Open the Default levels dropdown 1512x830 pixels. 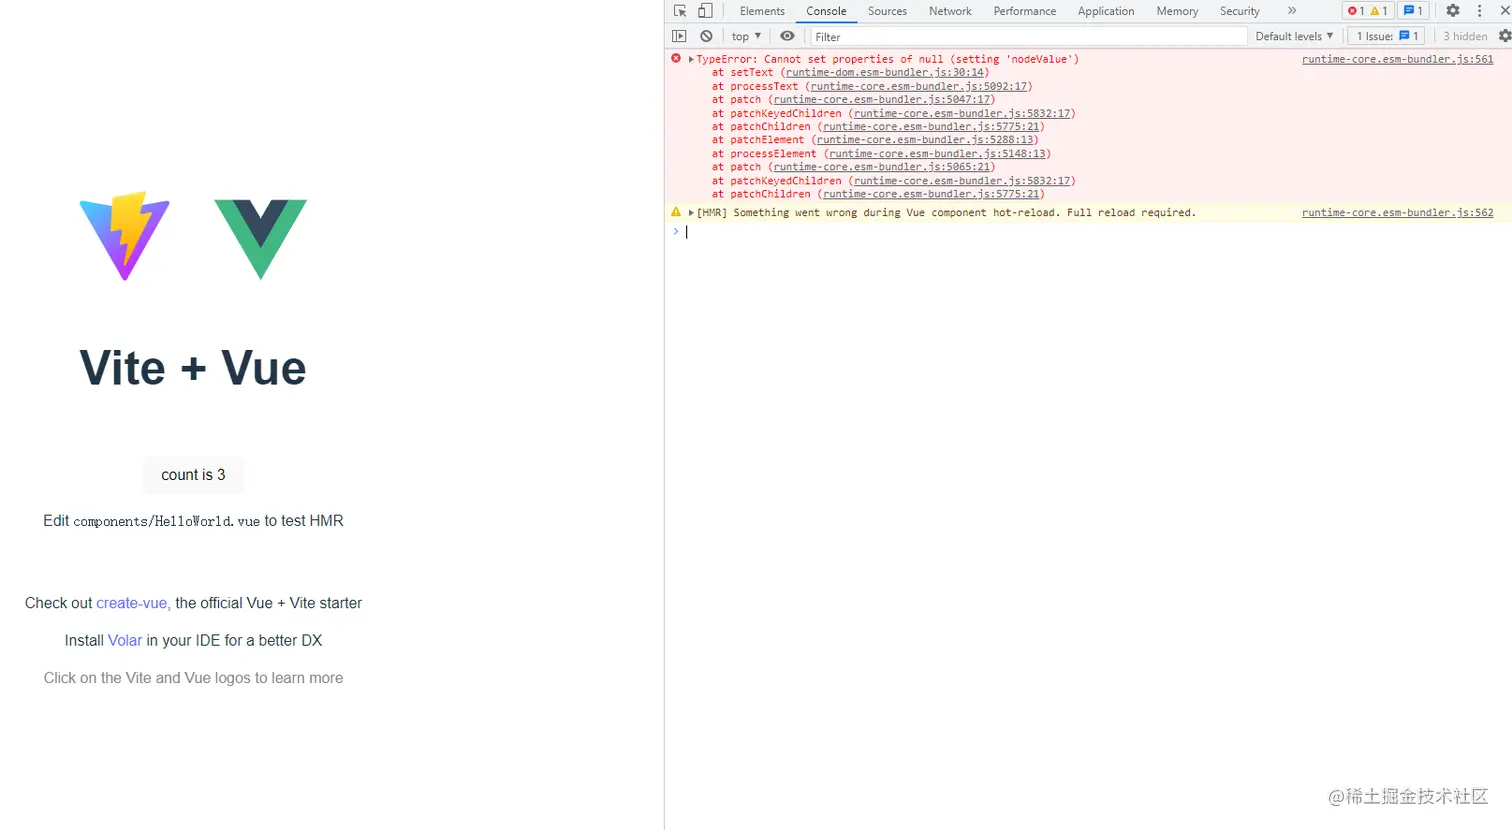click(1294, 36)
